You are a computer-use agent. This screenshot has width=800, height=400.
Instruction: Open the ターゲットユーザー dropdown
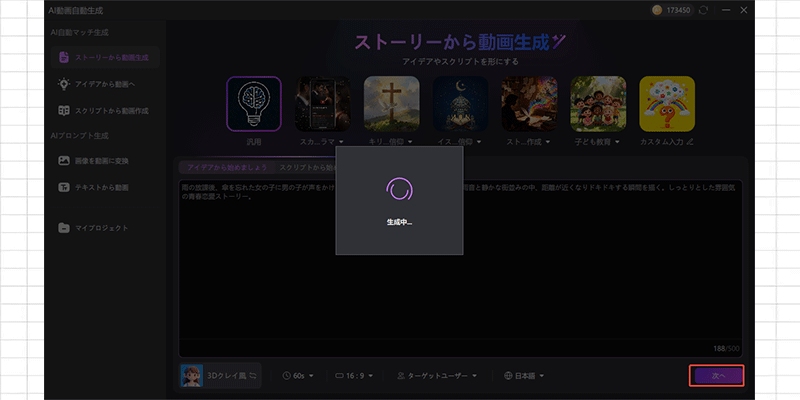tap(437, 376)
